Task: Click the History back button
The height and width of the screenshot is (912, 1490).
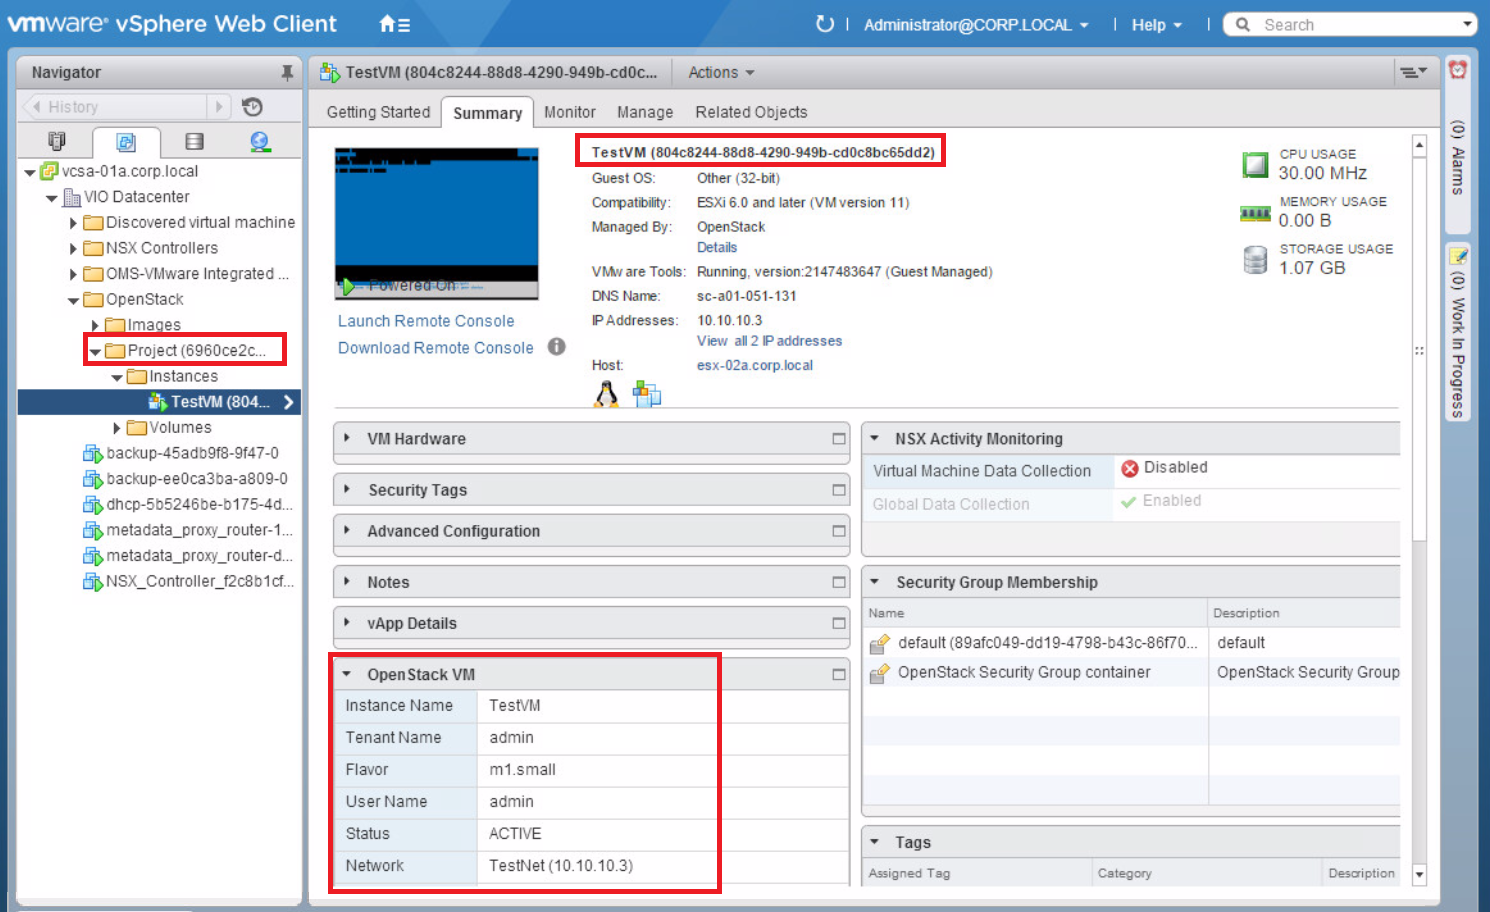Action: click(x=37, y=106)
